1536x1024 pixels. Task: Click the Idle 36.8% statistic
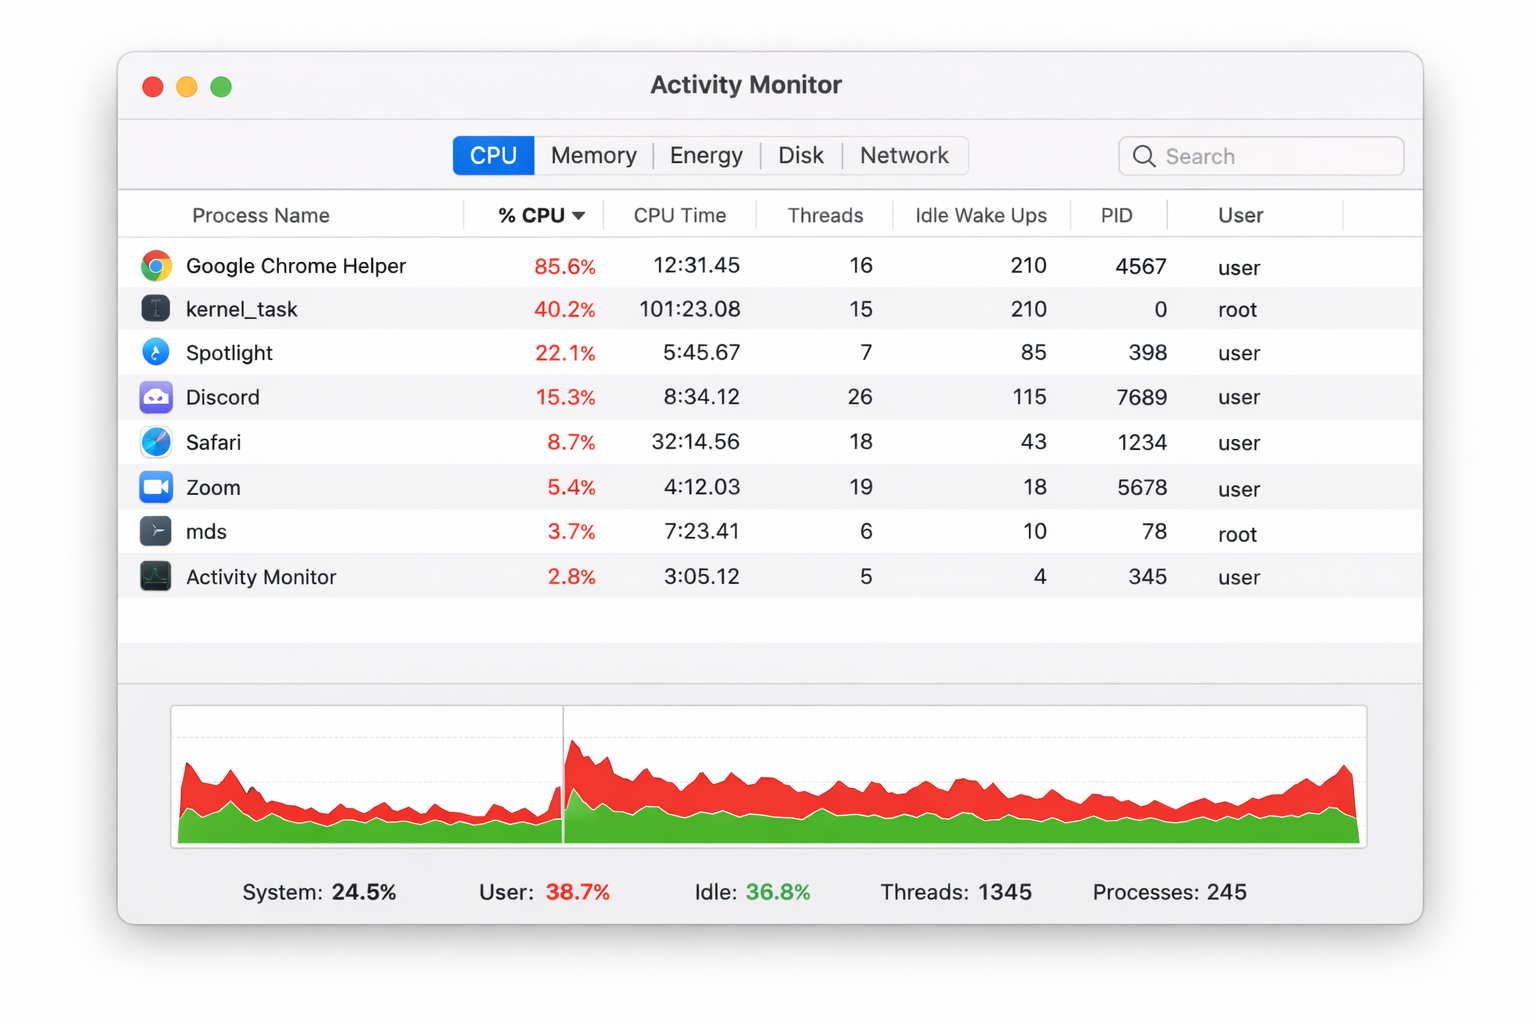pos(752,892)
